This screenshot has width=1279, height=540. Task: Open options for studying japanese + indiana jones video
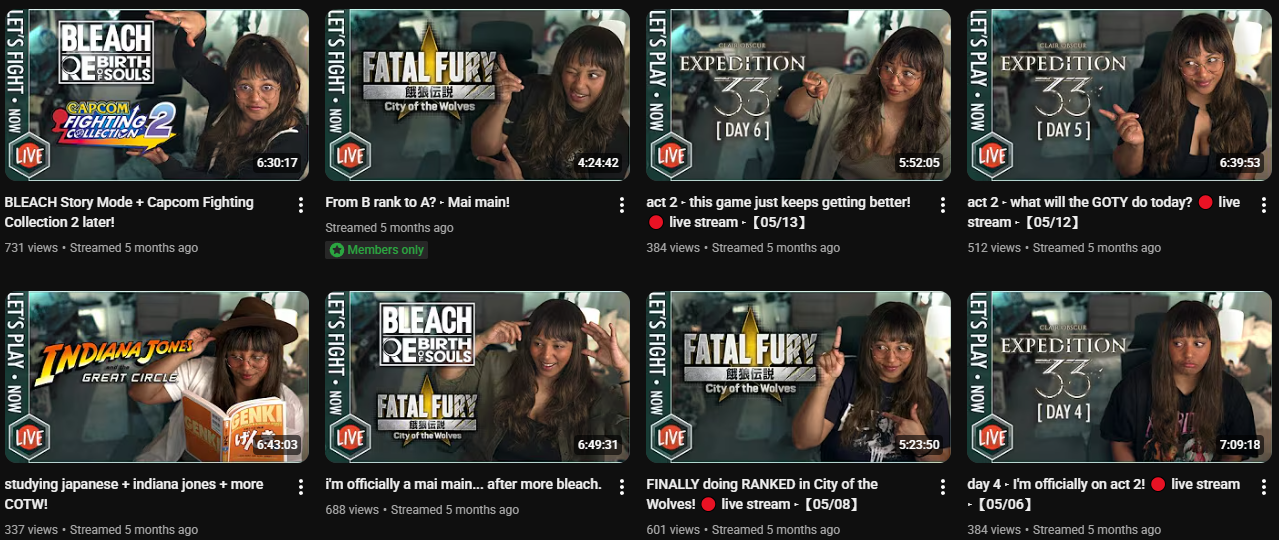click(x=301, y=487)
